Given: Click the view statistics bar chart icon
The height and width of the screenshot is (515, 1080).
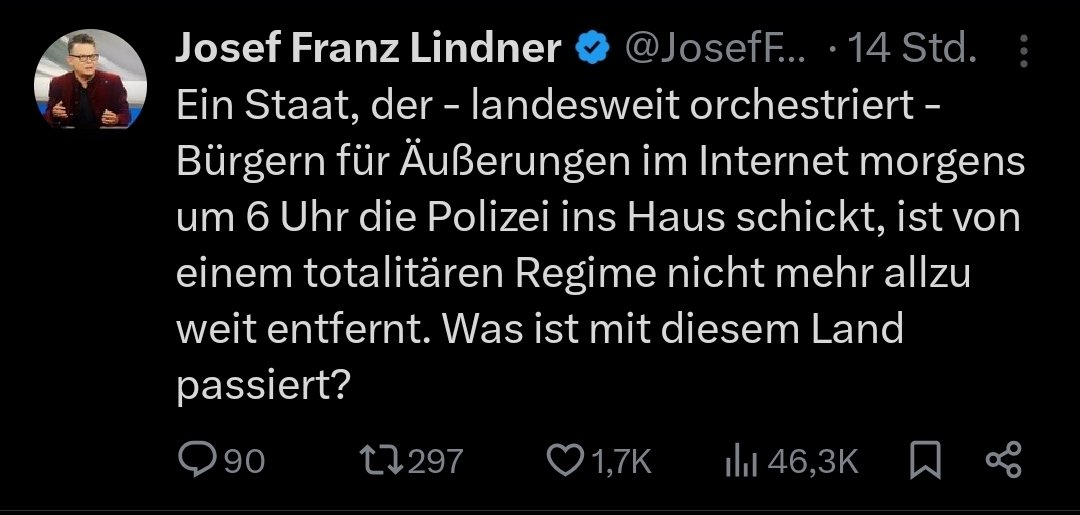Looking at the screenshot, I should 739,459.
